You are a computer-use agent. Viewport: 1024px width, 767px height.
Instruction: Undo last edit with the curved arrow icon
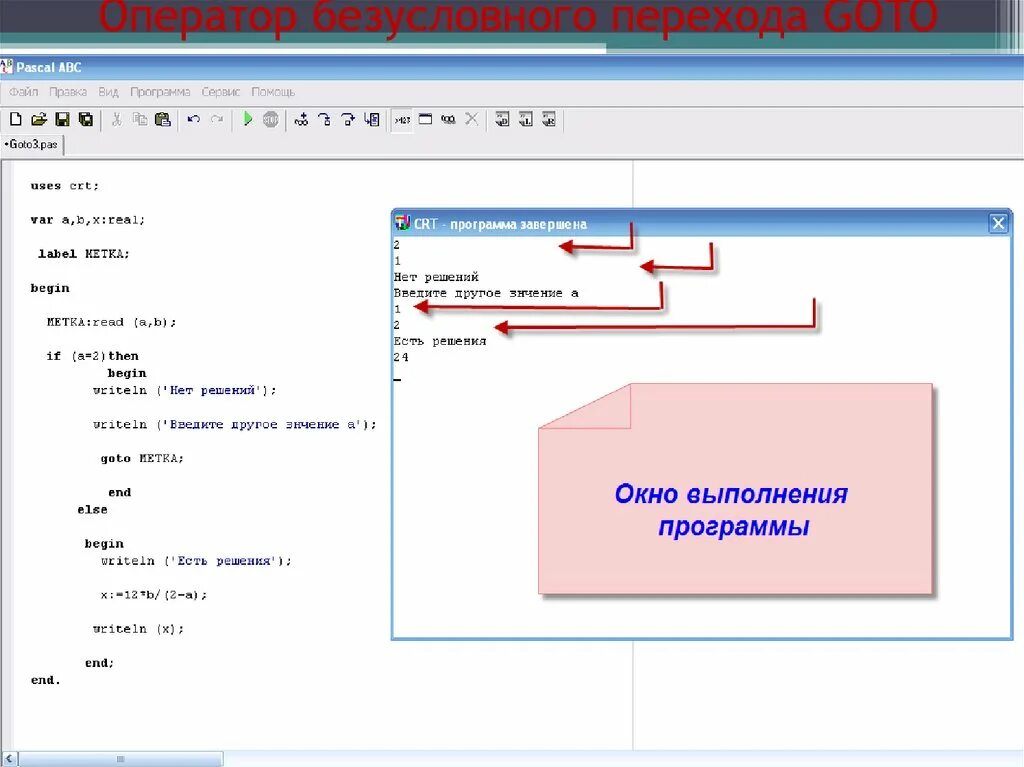(x=193, y=119)
